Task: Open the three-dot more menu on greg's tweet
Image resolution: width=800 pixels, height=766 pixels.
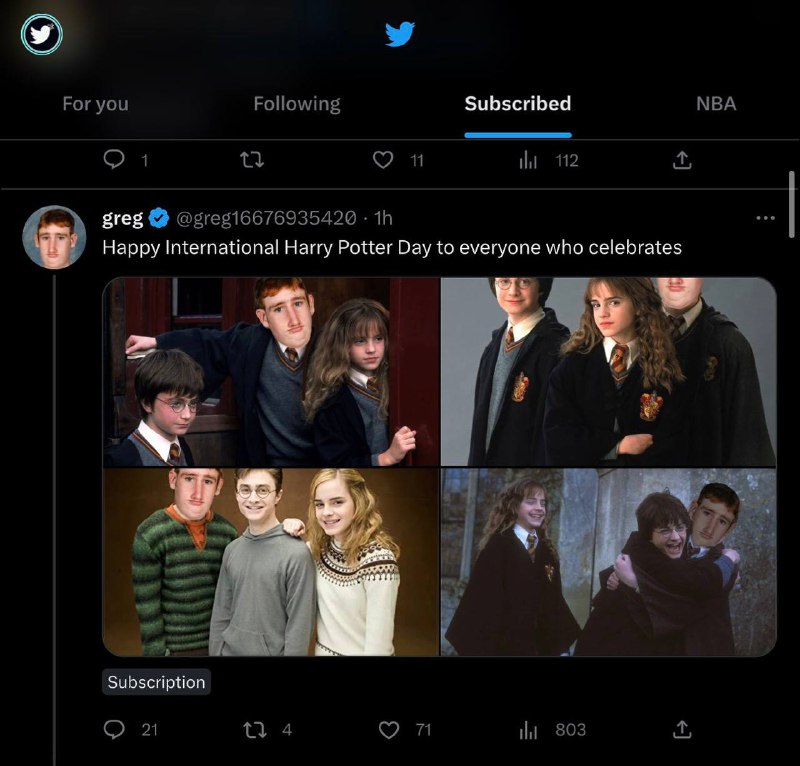Action: point(765,218)
